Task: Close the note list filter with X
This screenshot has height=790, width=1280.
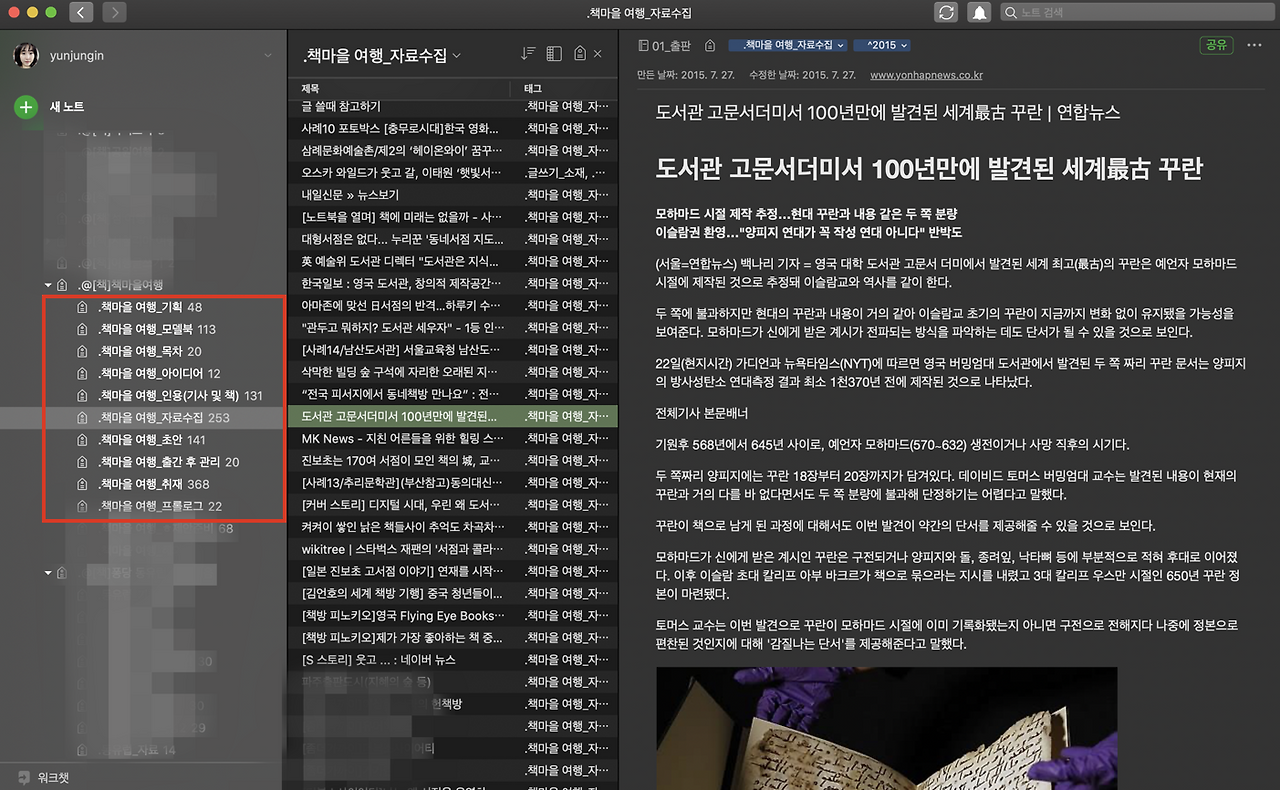Action: point(598,54)
